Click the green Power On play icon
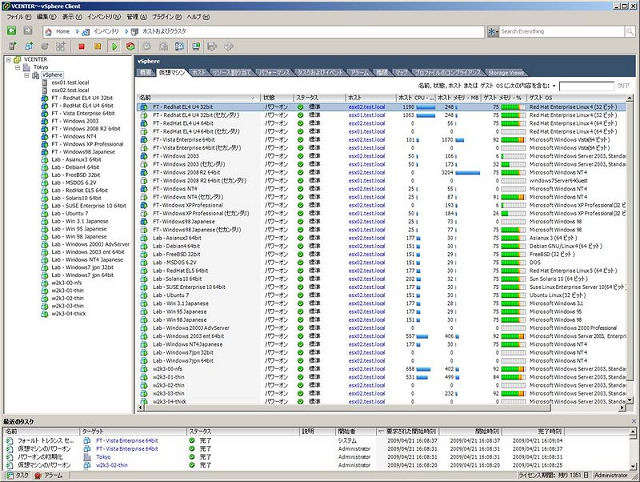The height and width of the screenshot is (482, 640). 115,47
